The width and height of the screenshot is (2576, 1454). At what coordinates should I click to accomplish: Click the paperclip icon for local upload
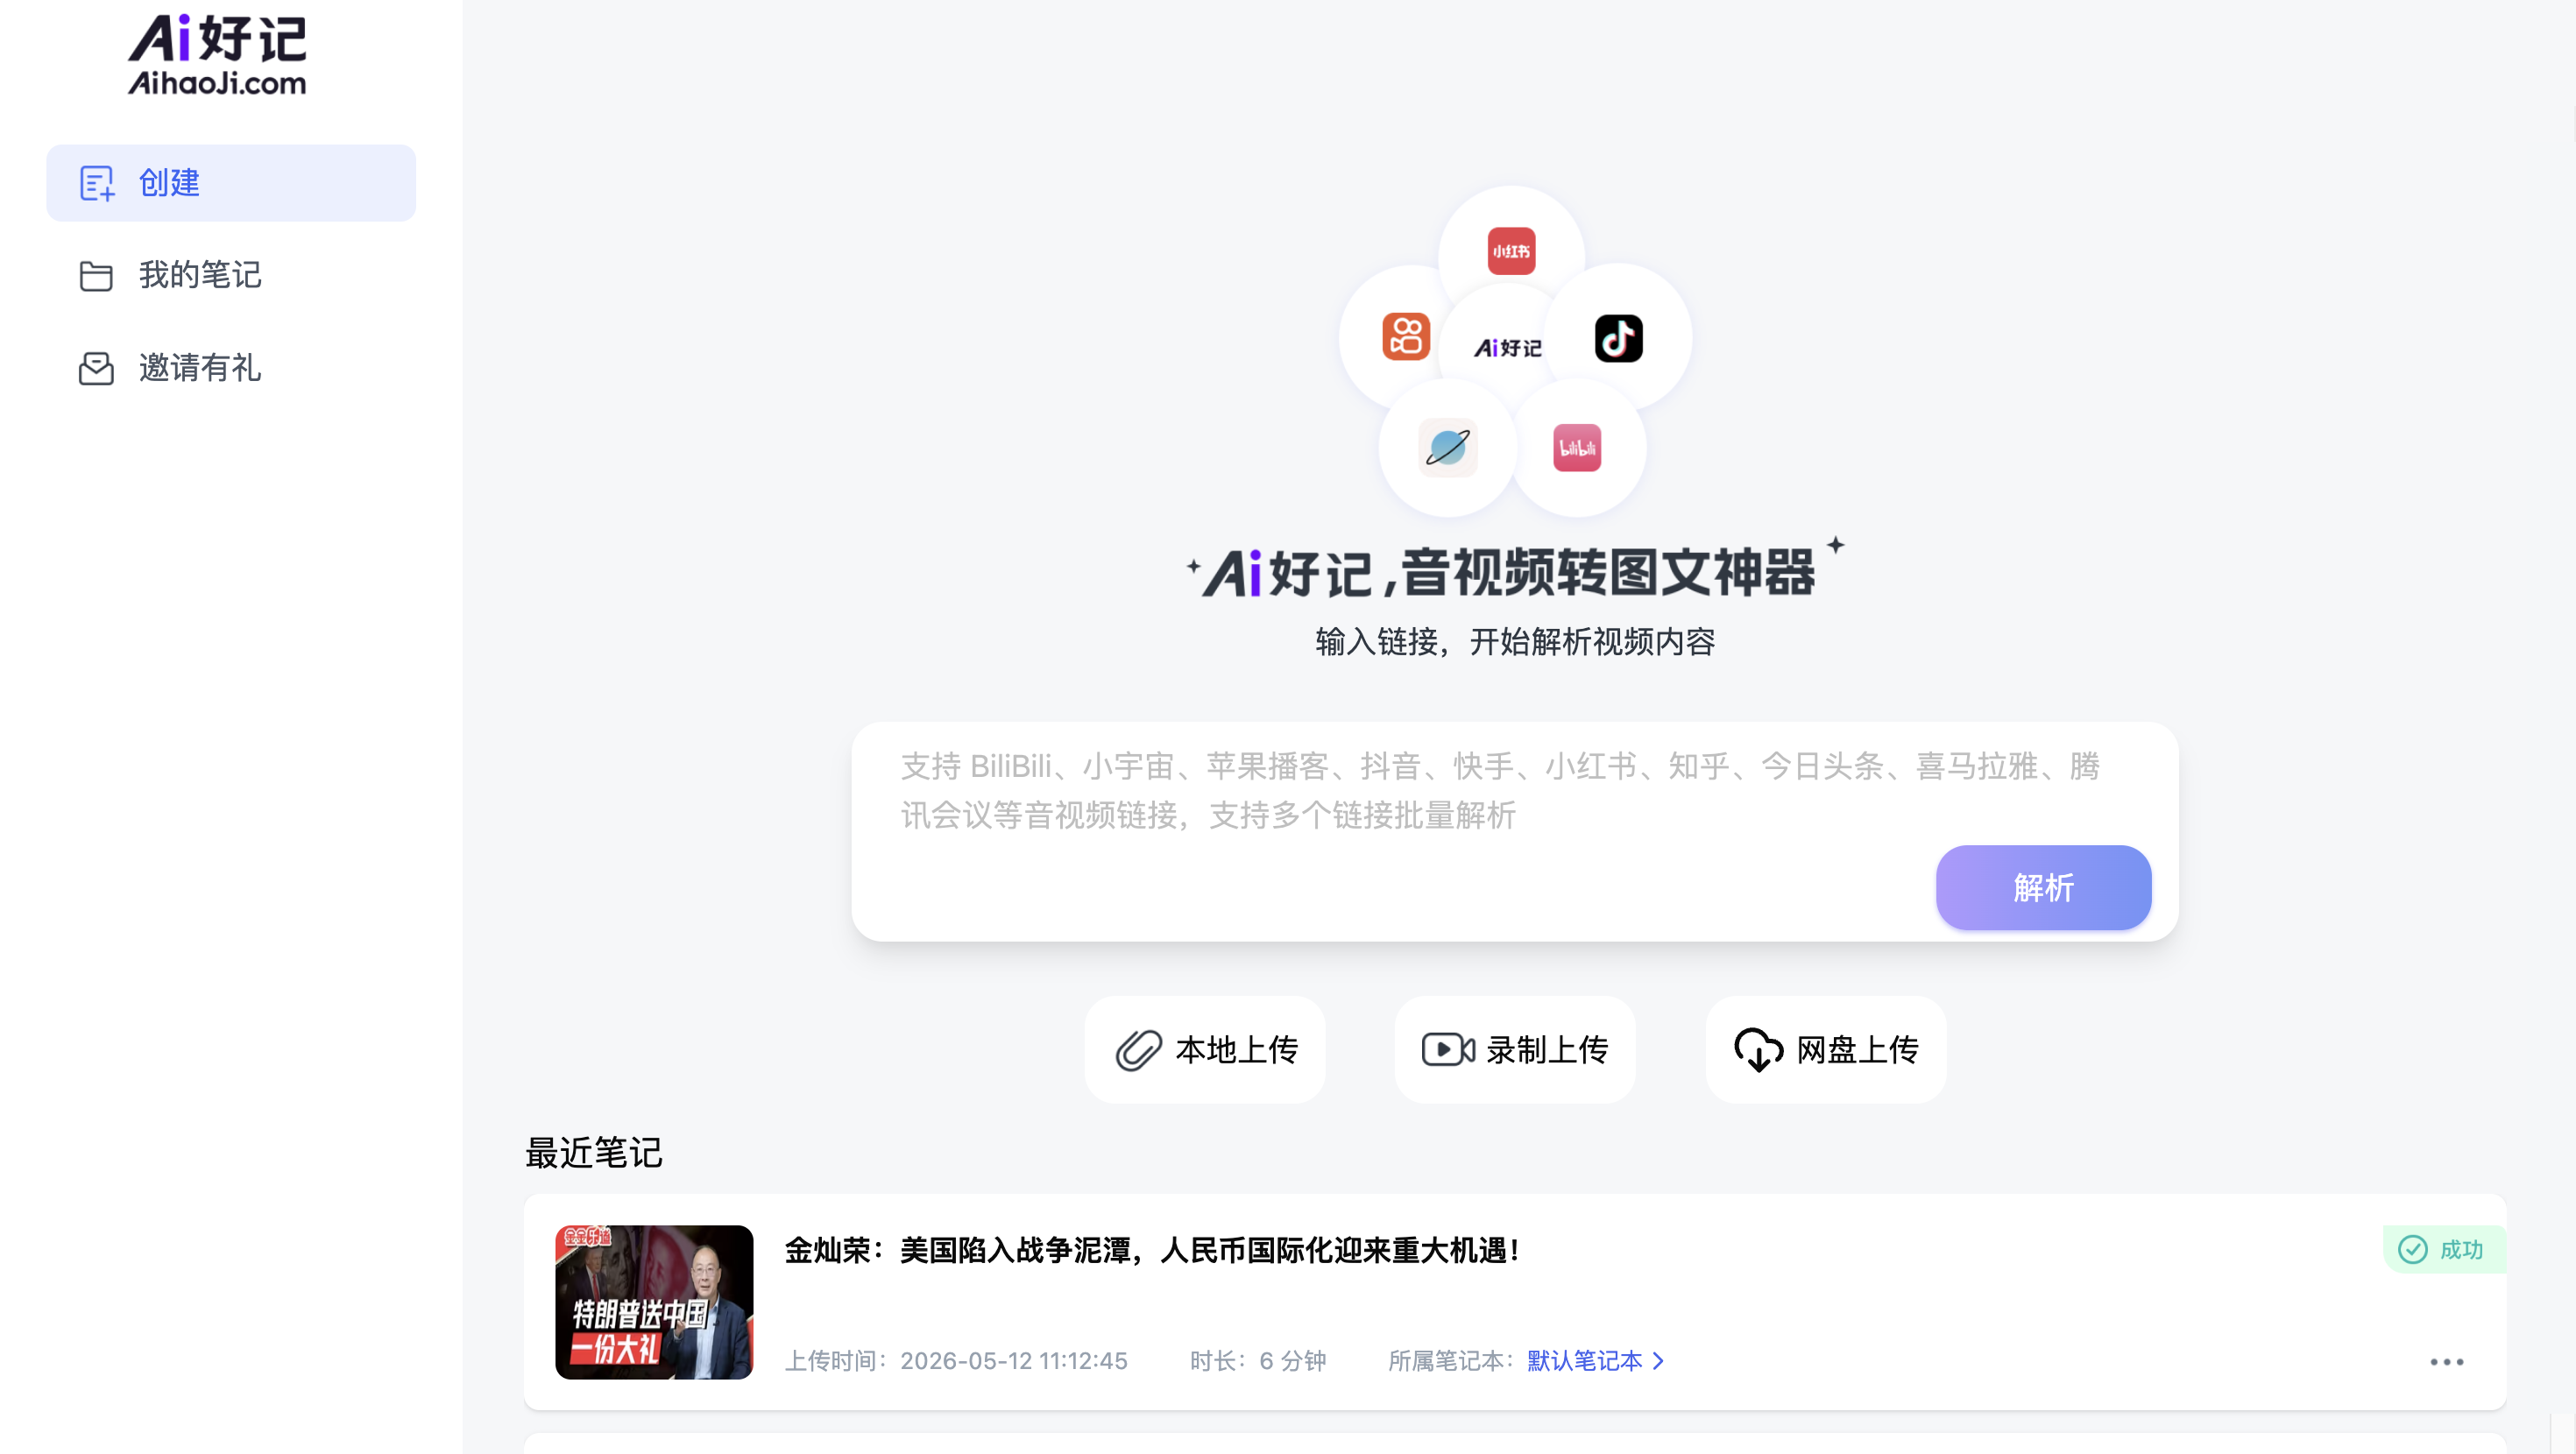[x=1139, y=1051]
